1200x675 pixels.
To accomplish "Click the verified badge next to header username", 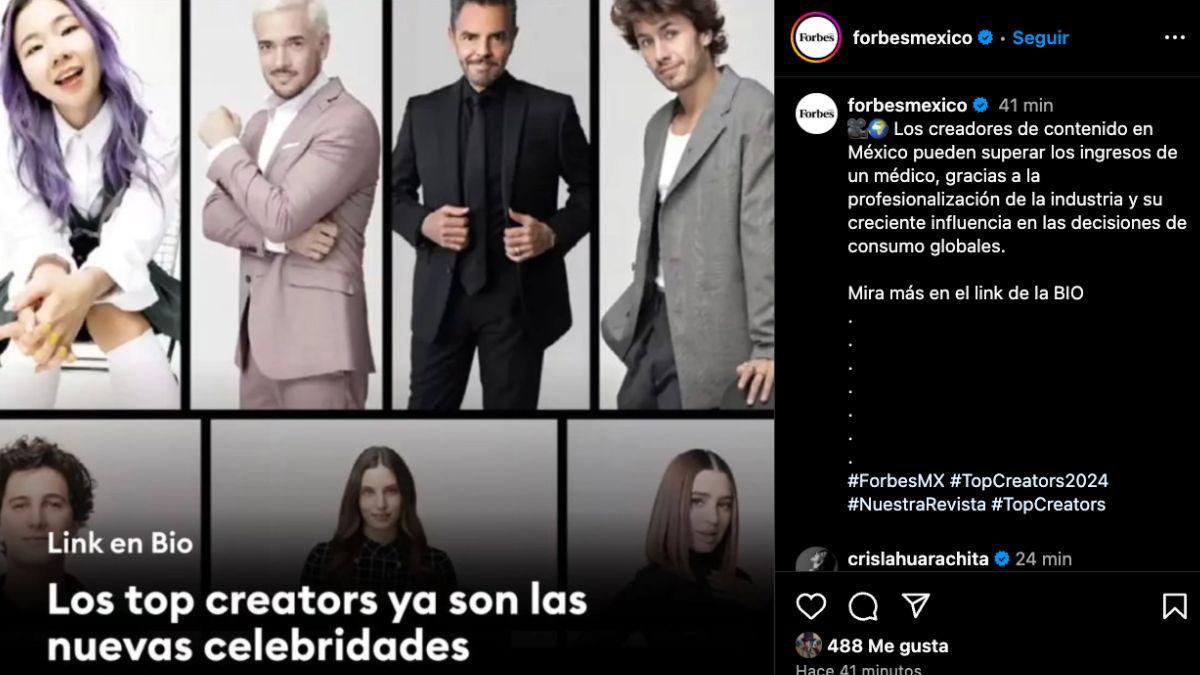I will [986, 38].
